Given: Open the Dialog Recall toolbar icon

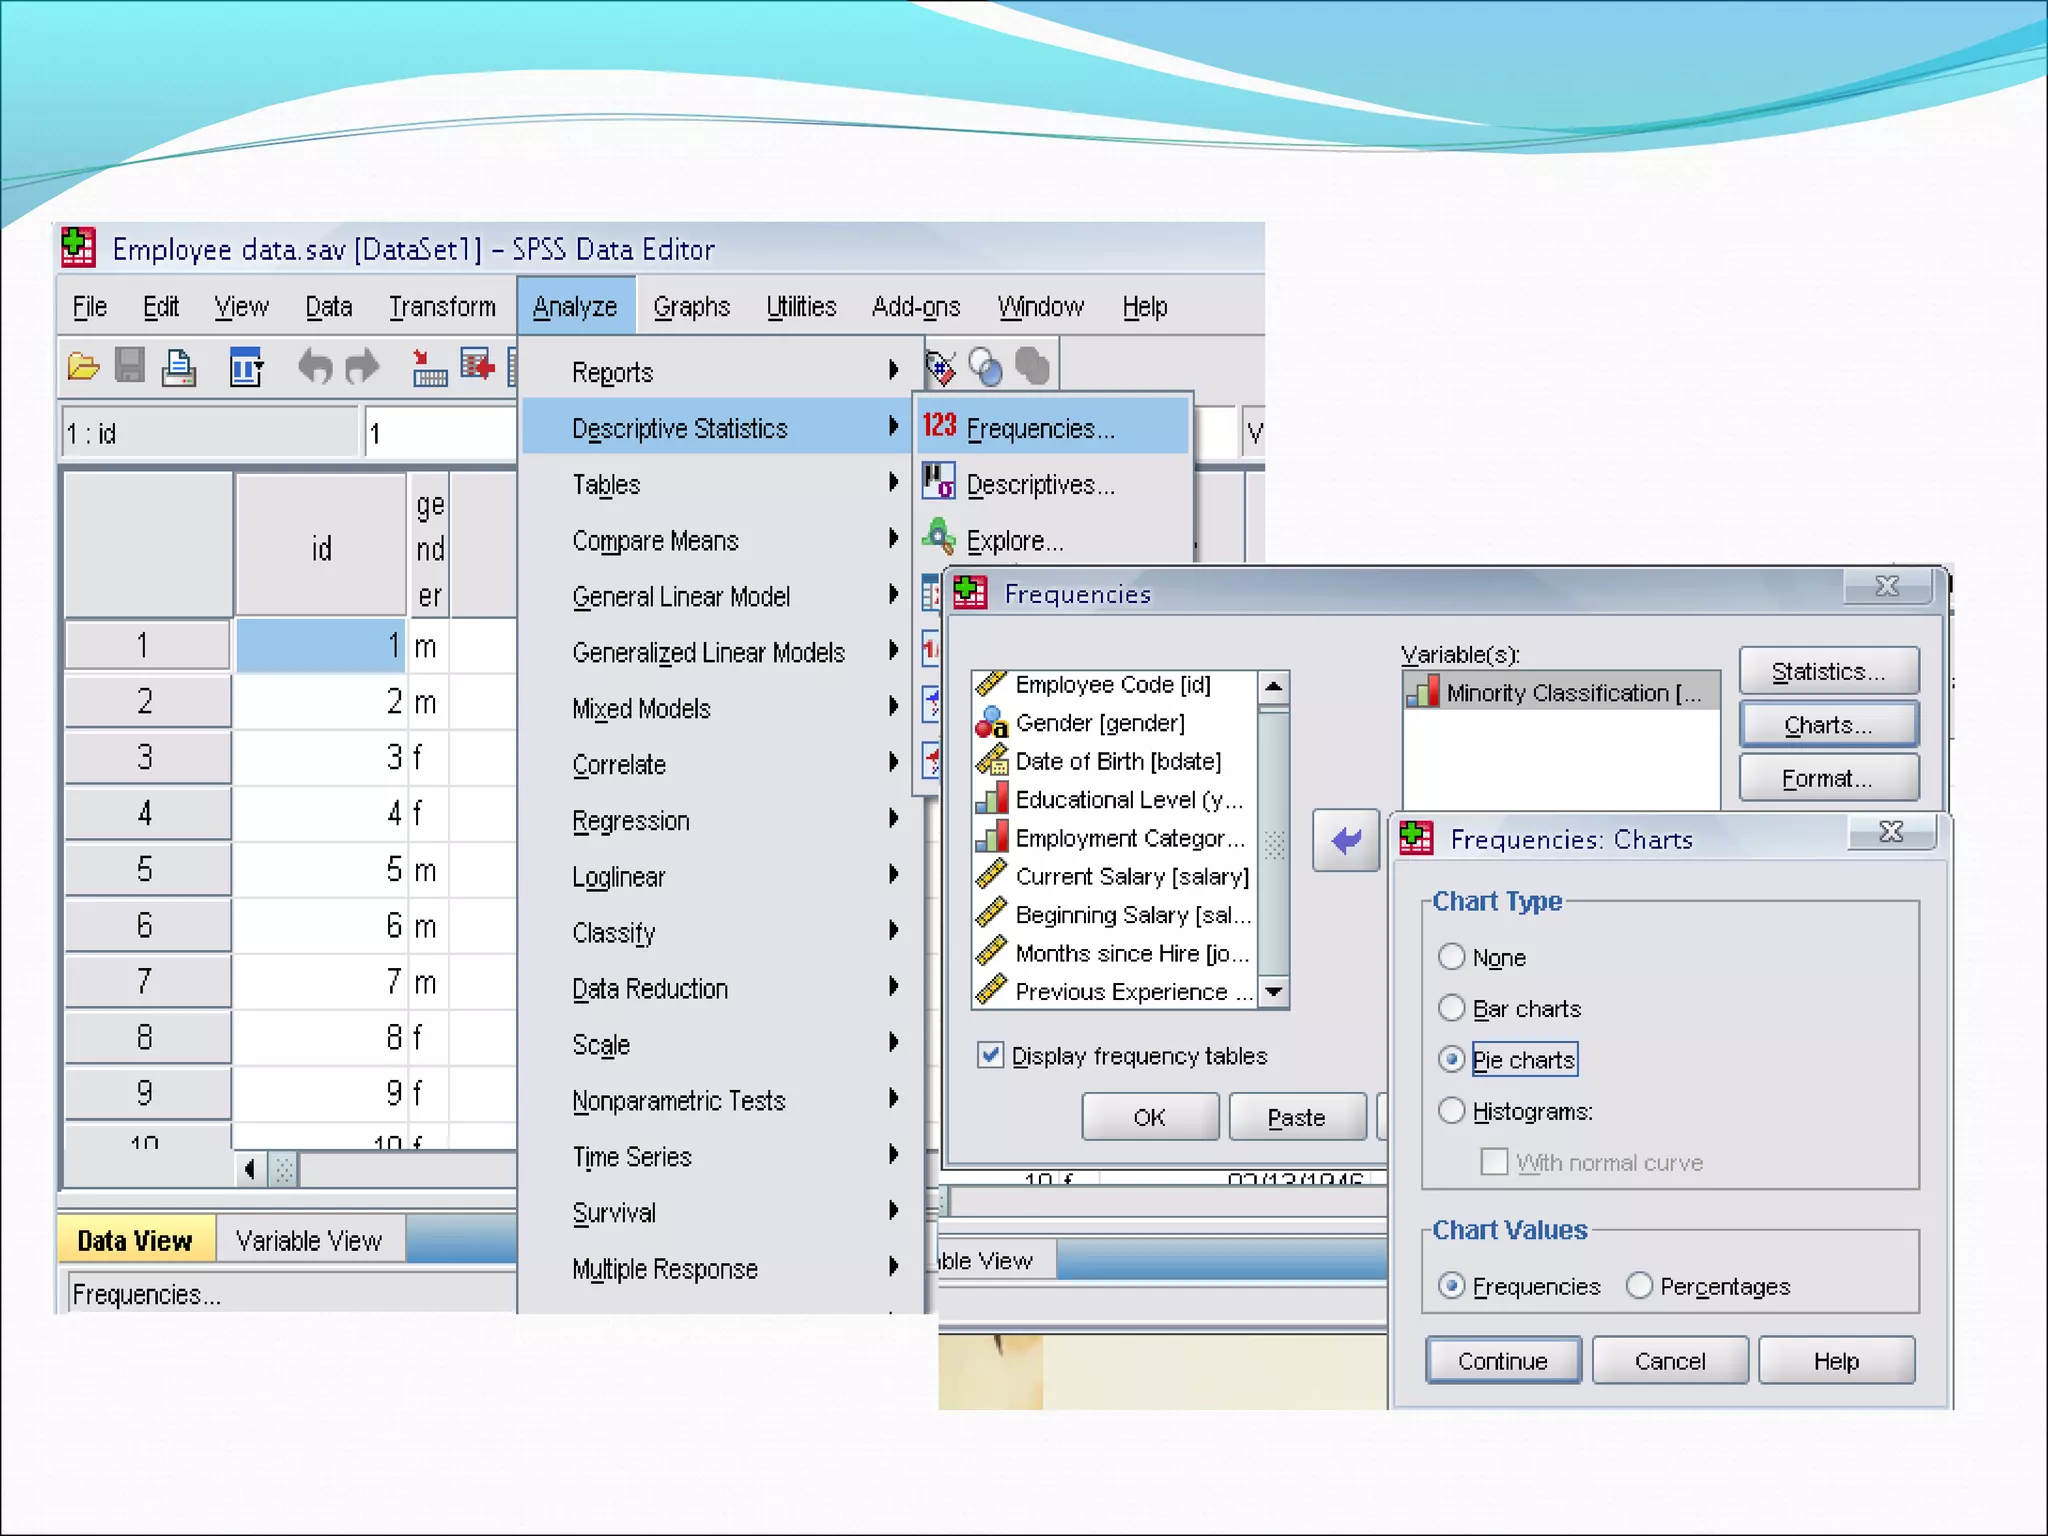Looking at the screenshot, I should coord(245,367).
